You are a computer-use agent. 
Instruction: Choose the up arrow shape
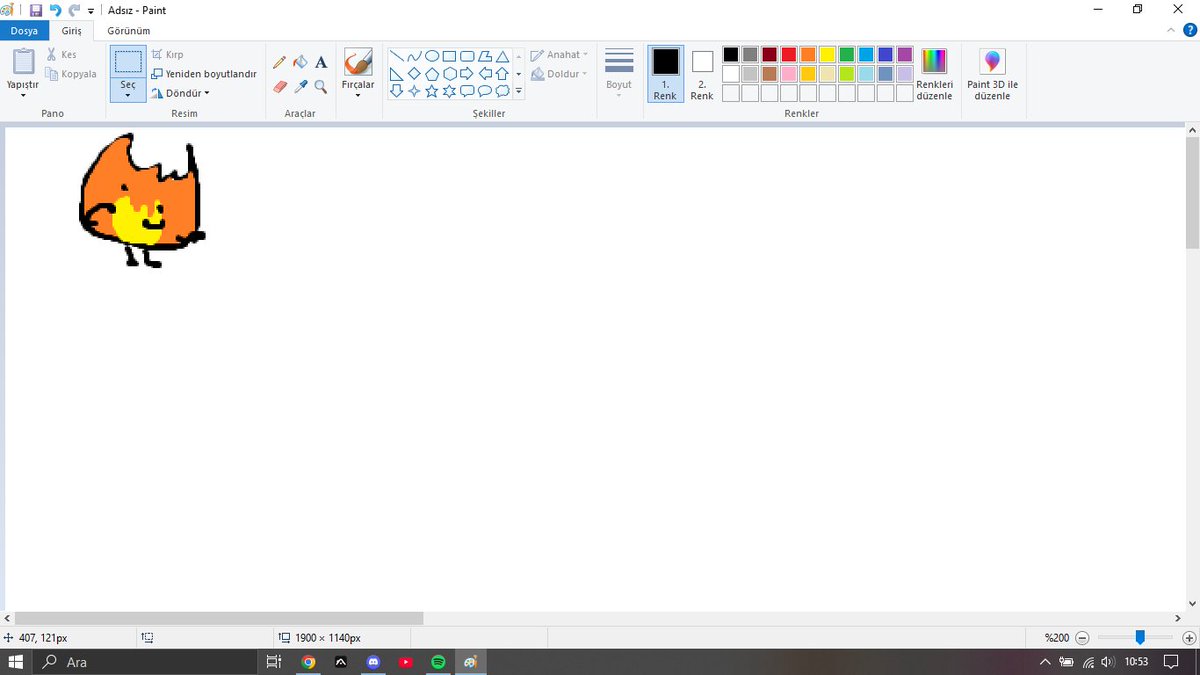click(x=503, y=74)
